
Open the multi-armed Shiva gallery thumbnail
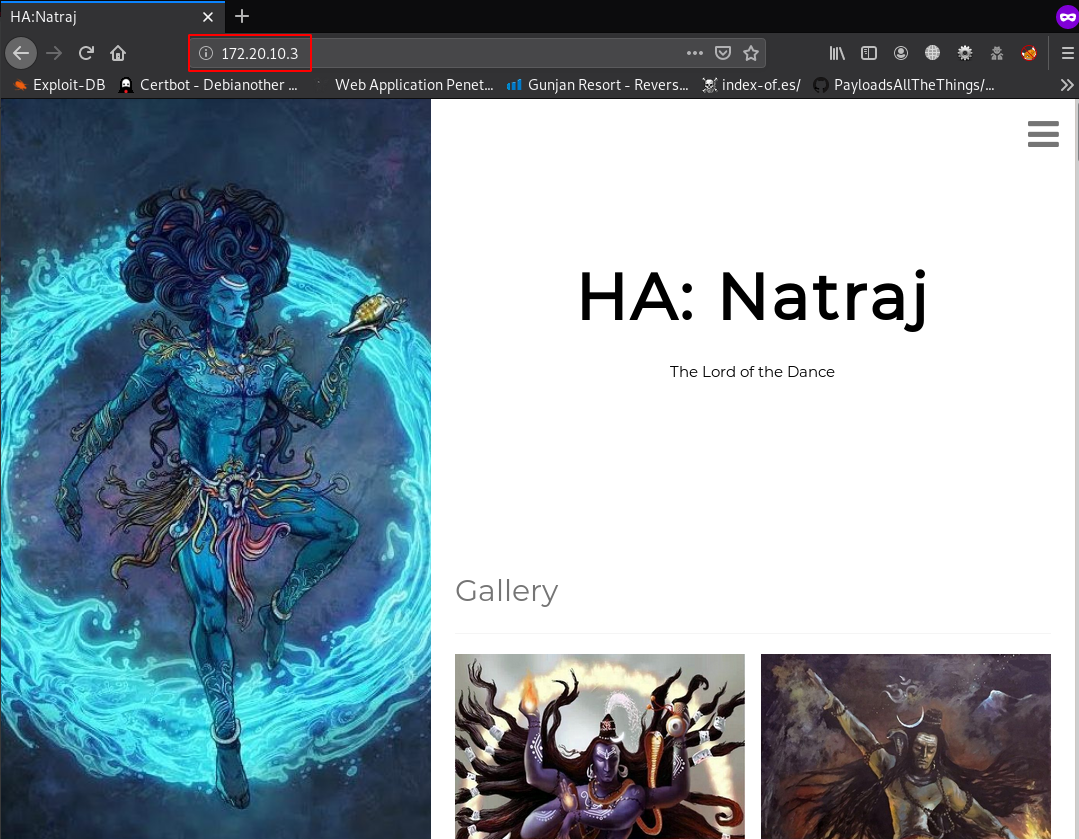pyautogui.click(x=599, y=746)
